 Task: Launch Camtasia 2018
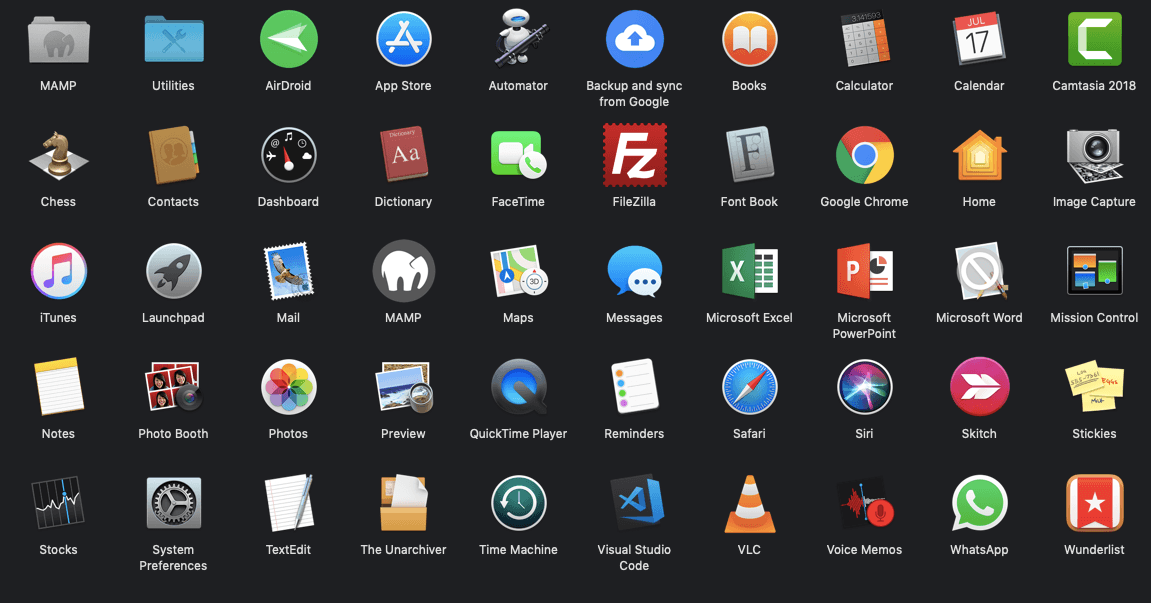point(1094,40)
